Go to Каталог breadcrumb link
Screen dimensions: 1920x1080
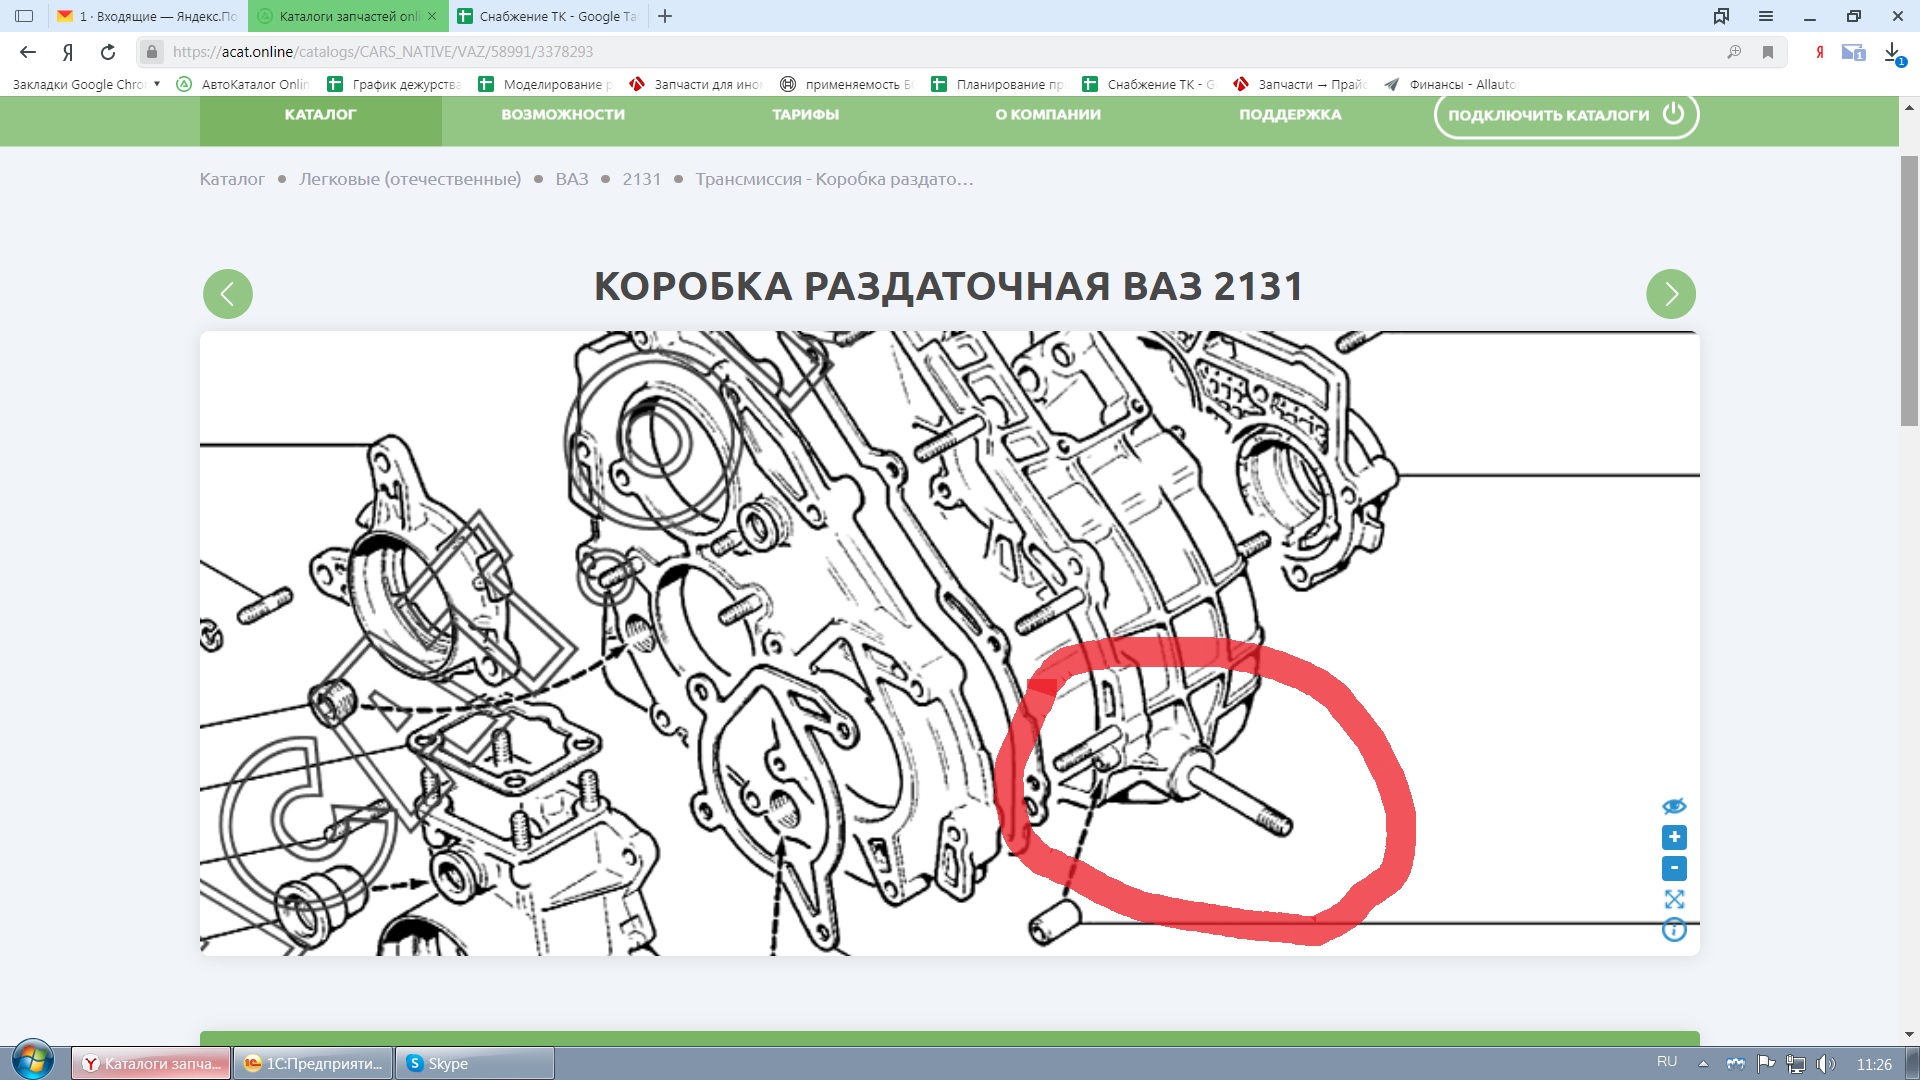click(232, 179)
